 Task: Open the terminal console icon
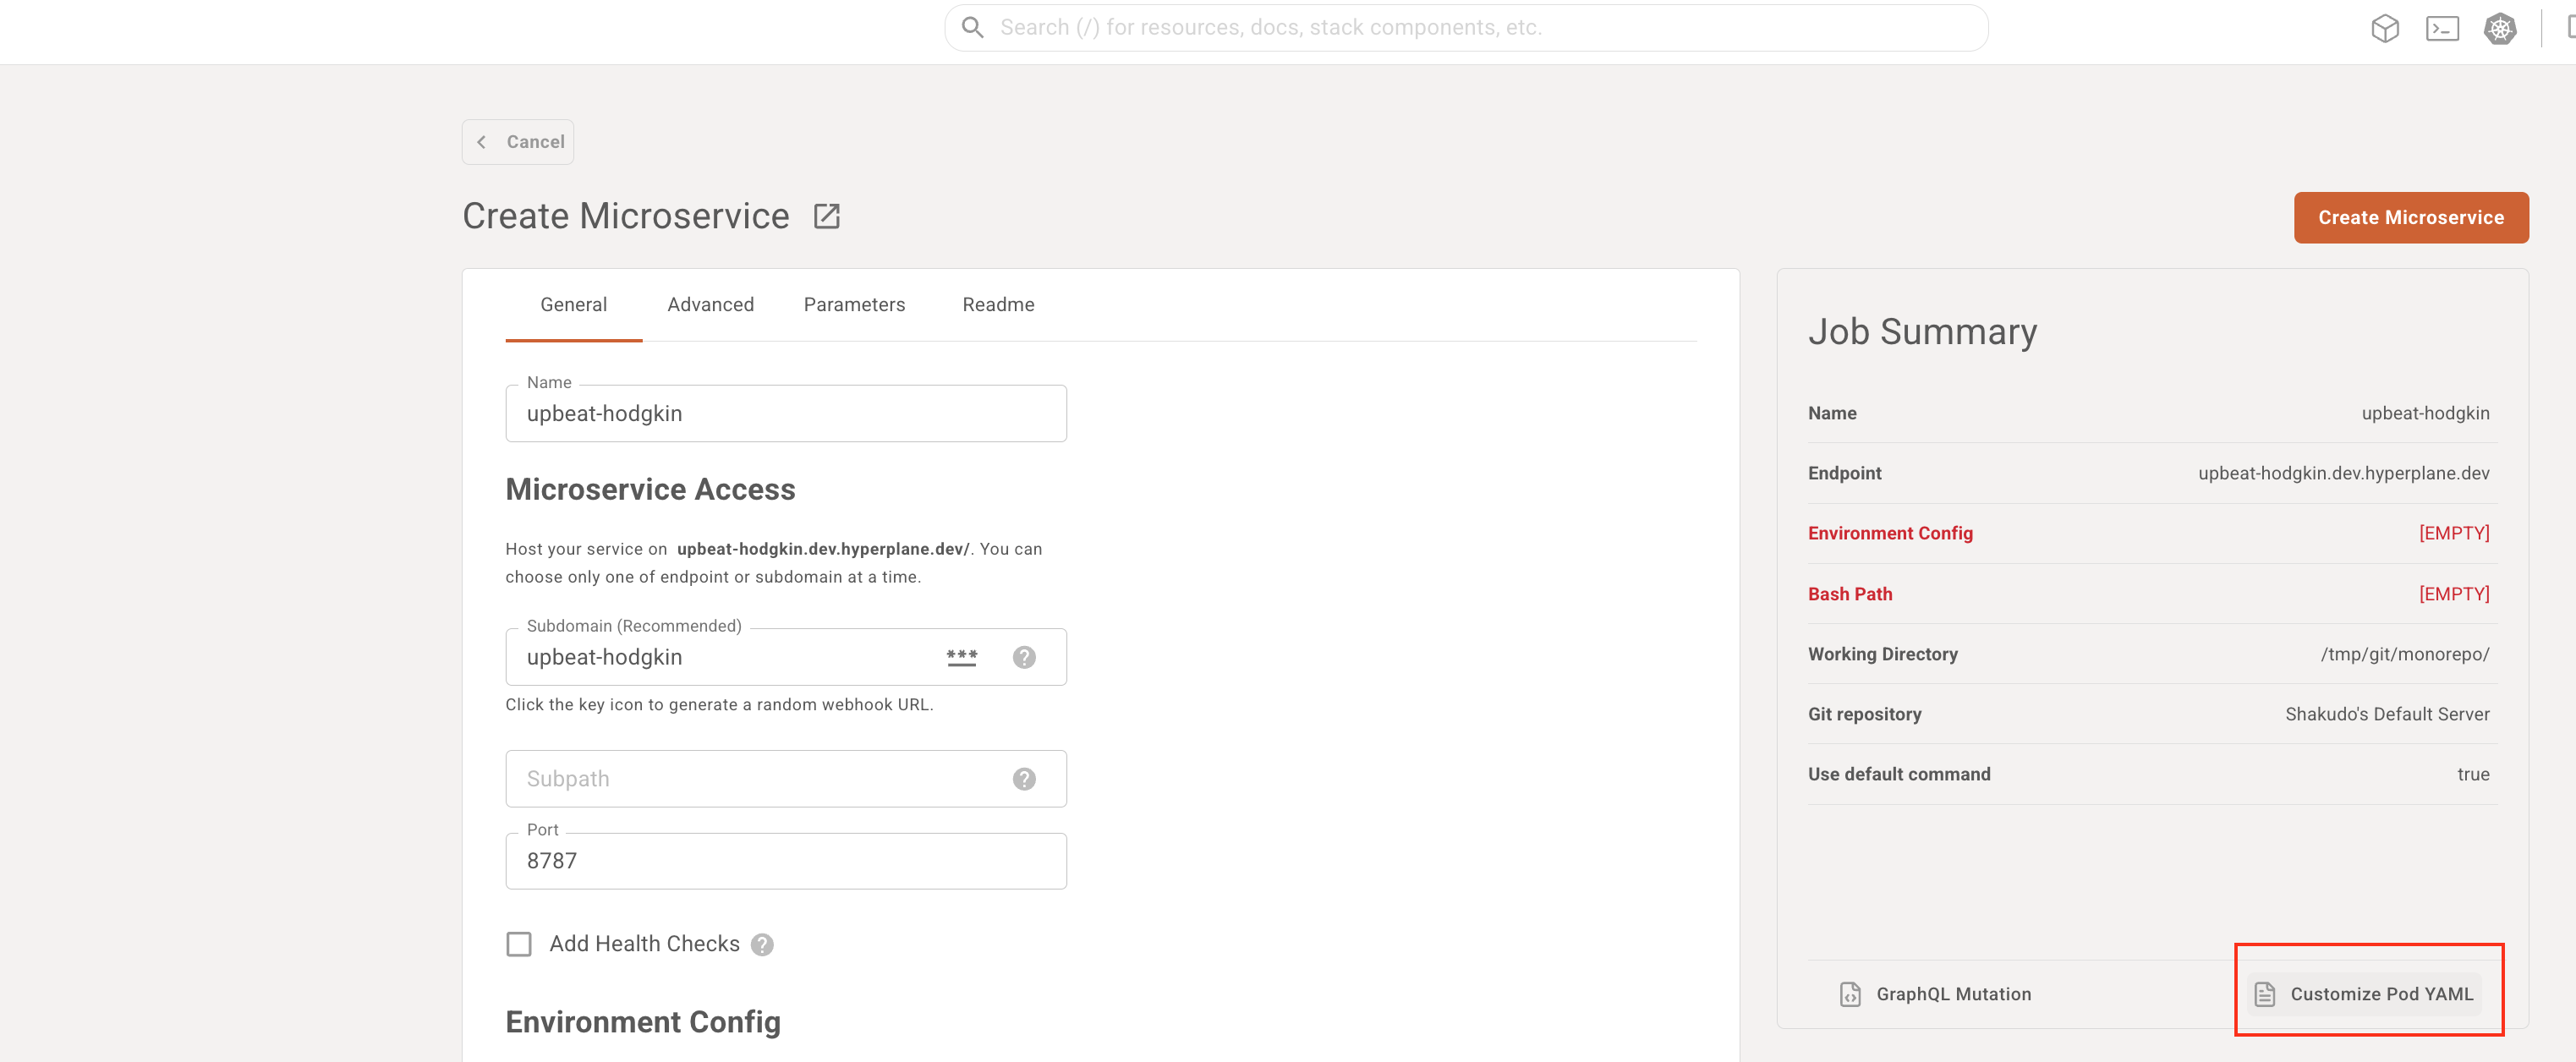coord(2442,28)
